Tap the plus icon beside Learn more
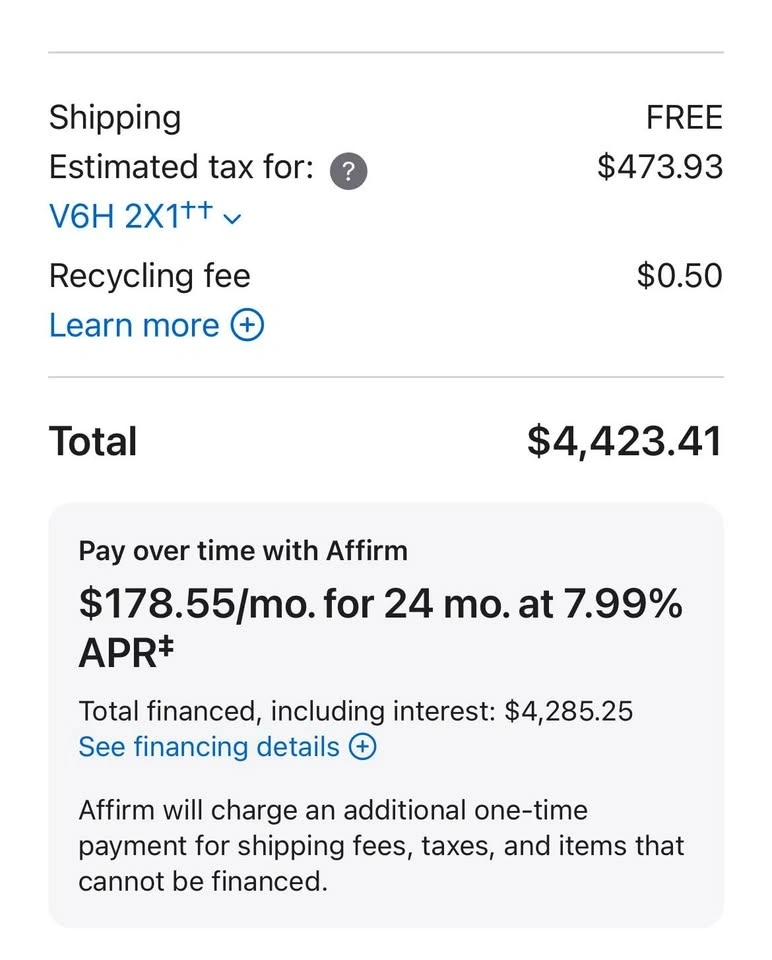 pyautogui.click(x=247, y=326)
